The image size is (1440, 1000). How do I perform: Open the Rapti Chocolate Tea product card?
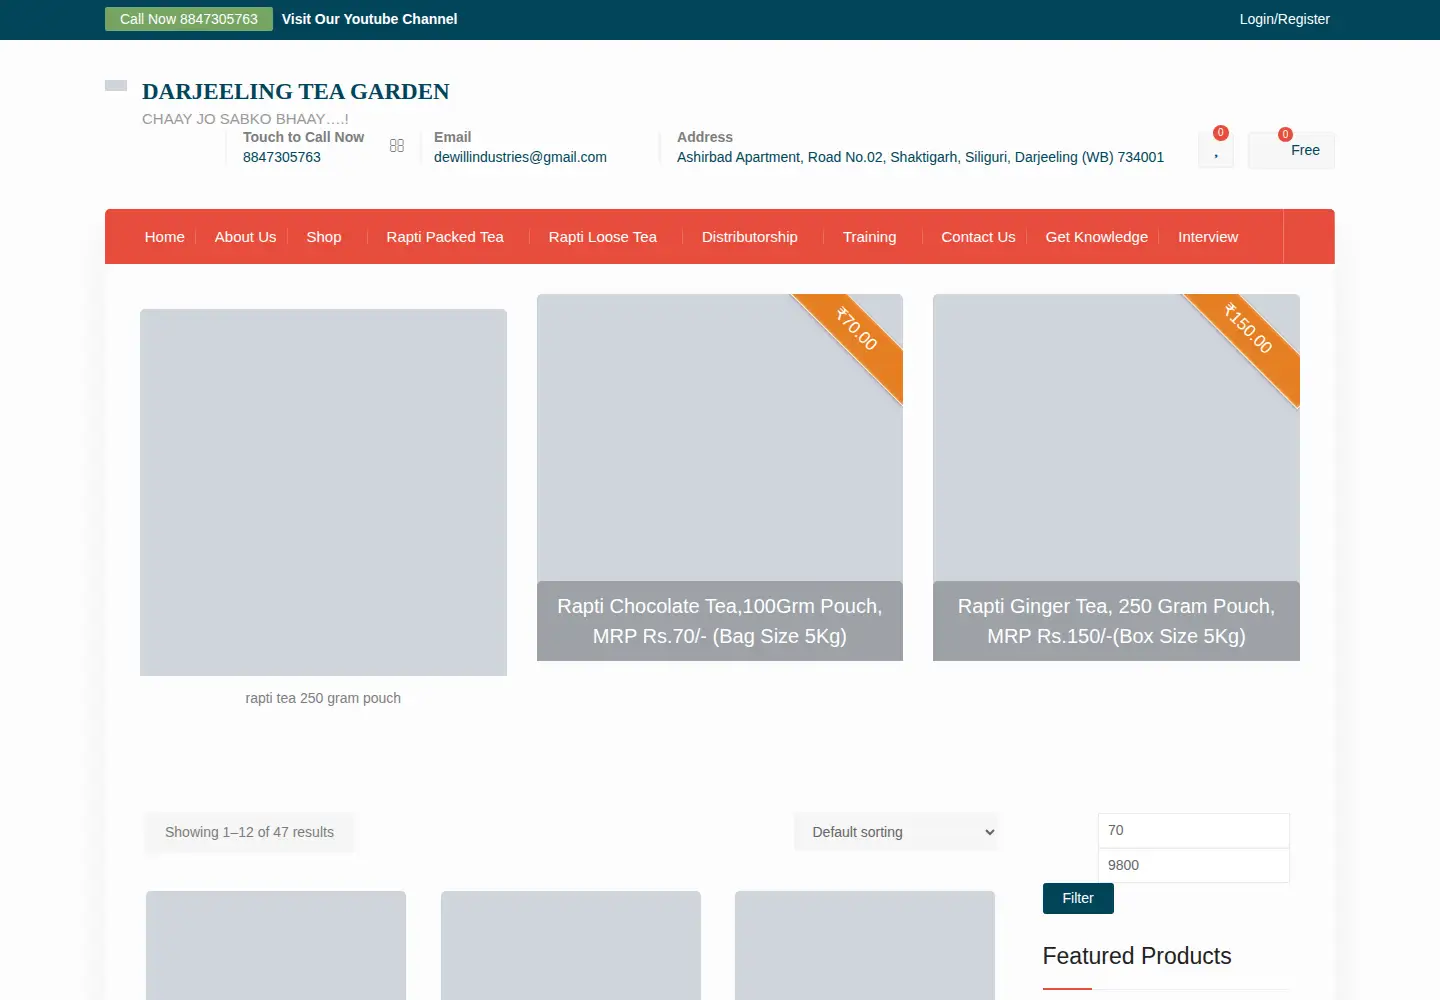click(x=720, y=477)
